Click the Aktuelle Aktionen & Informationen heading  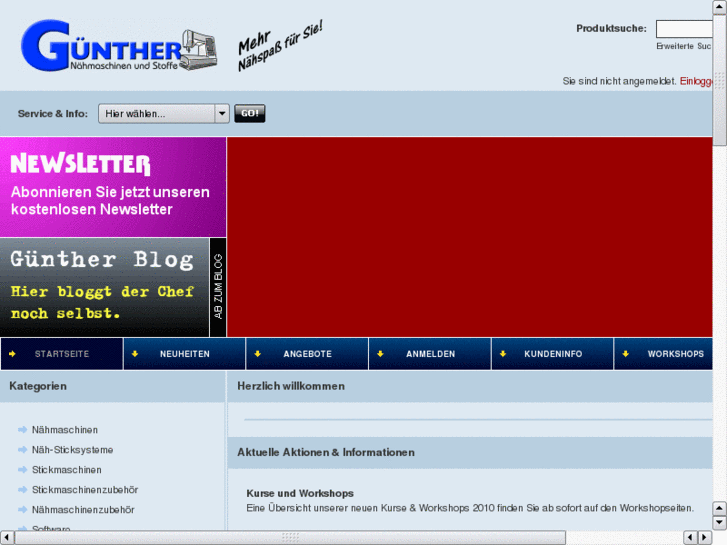(326, 452)
